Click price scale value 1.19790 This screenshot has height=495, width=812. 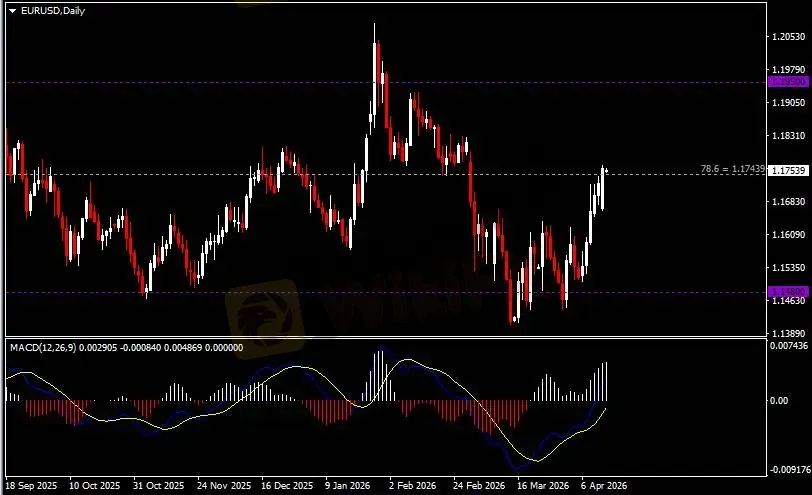[789, 69]
